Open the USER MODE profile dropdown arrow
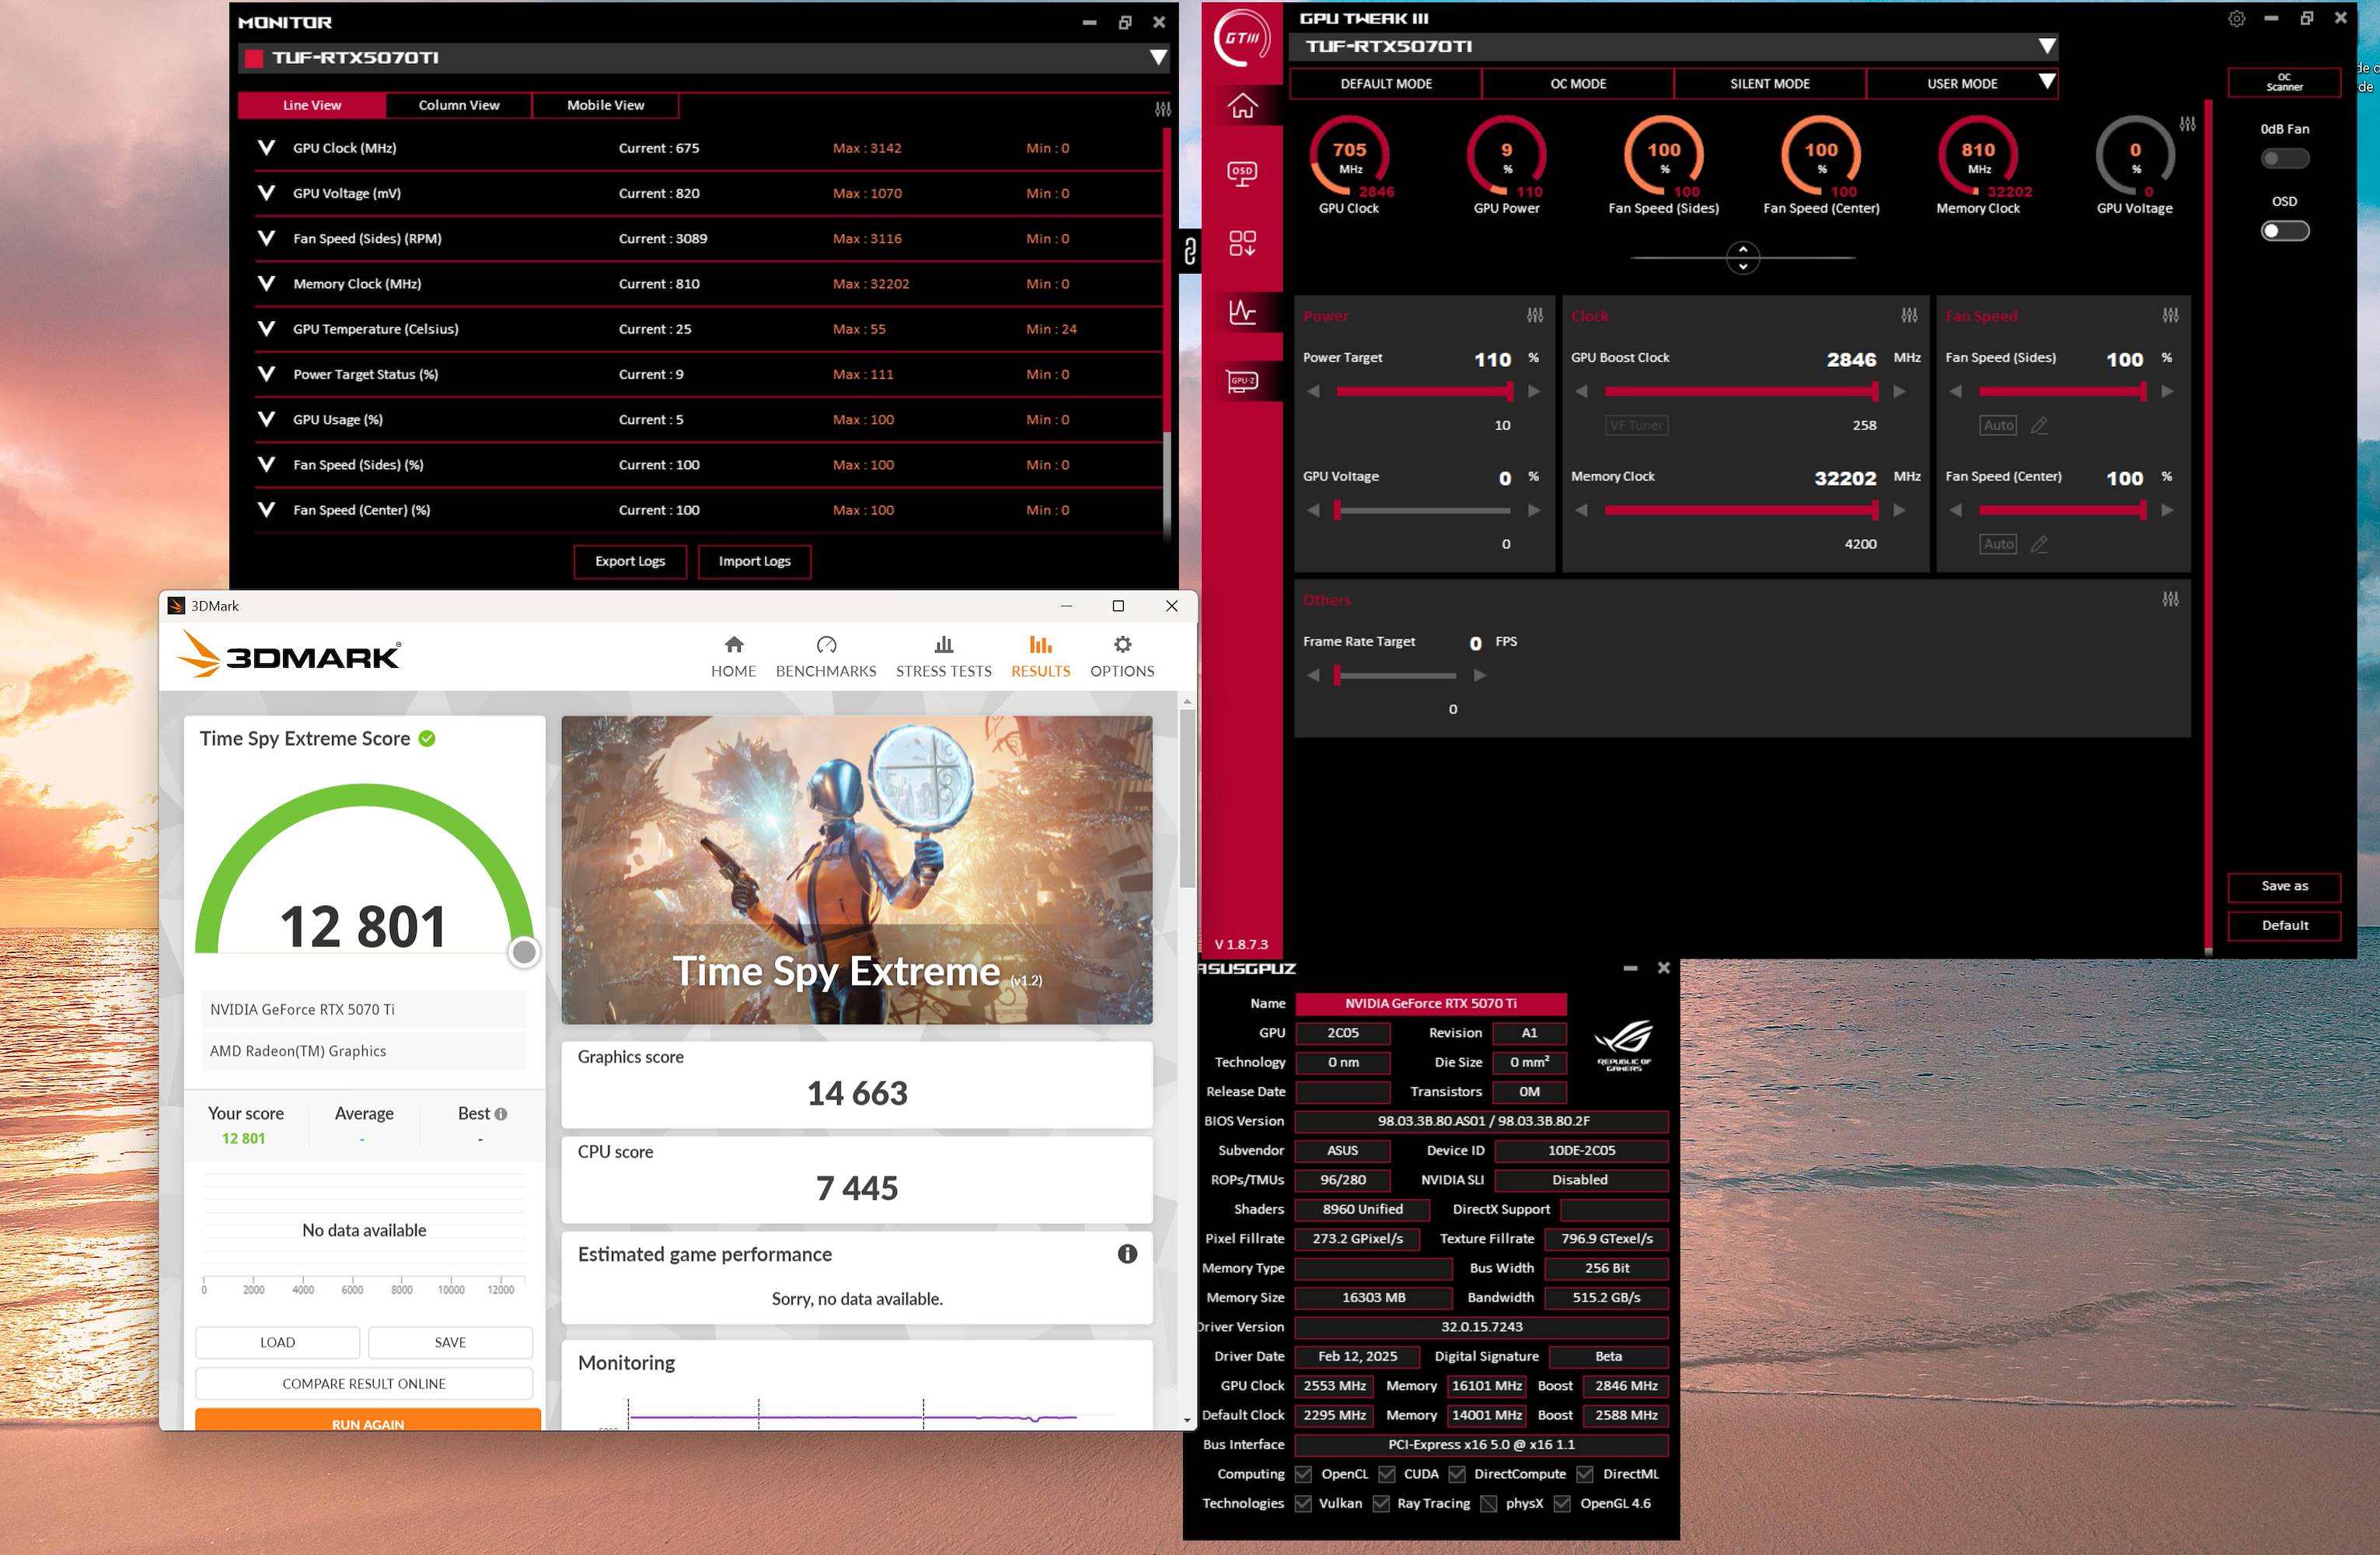Screen dimensions: 2380x1555 point(2047,82)
